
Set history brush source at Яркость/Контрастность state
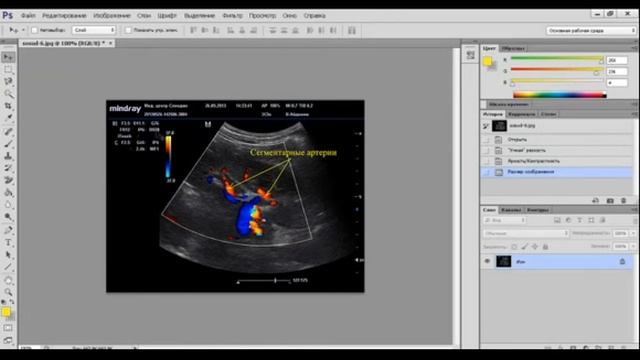point(486,161)
